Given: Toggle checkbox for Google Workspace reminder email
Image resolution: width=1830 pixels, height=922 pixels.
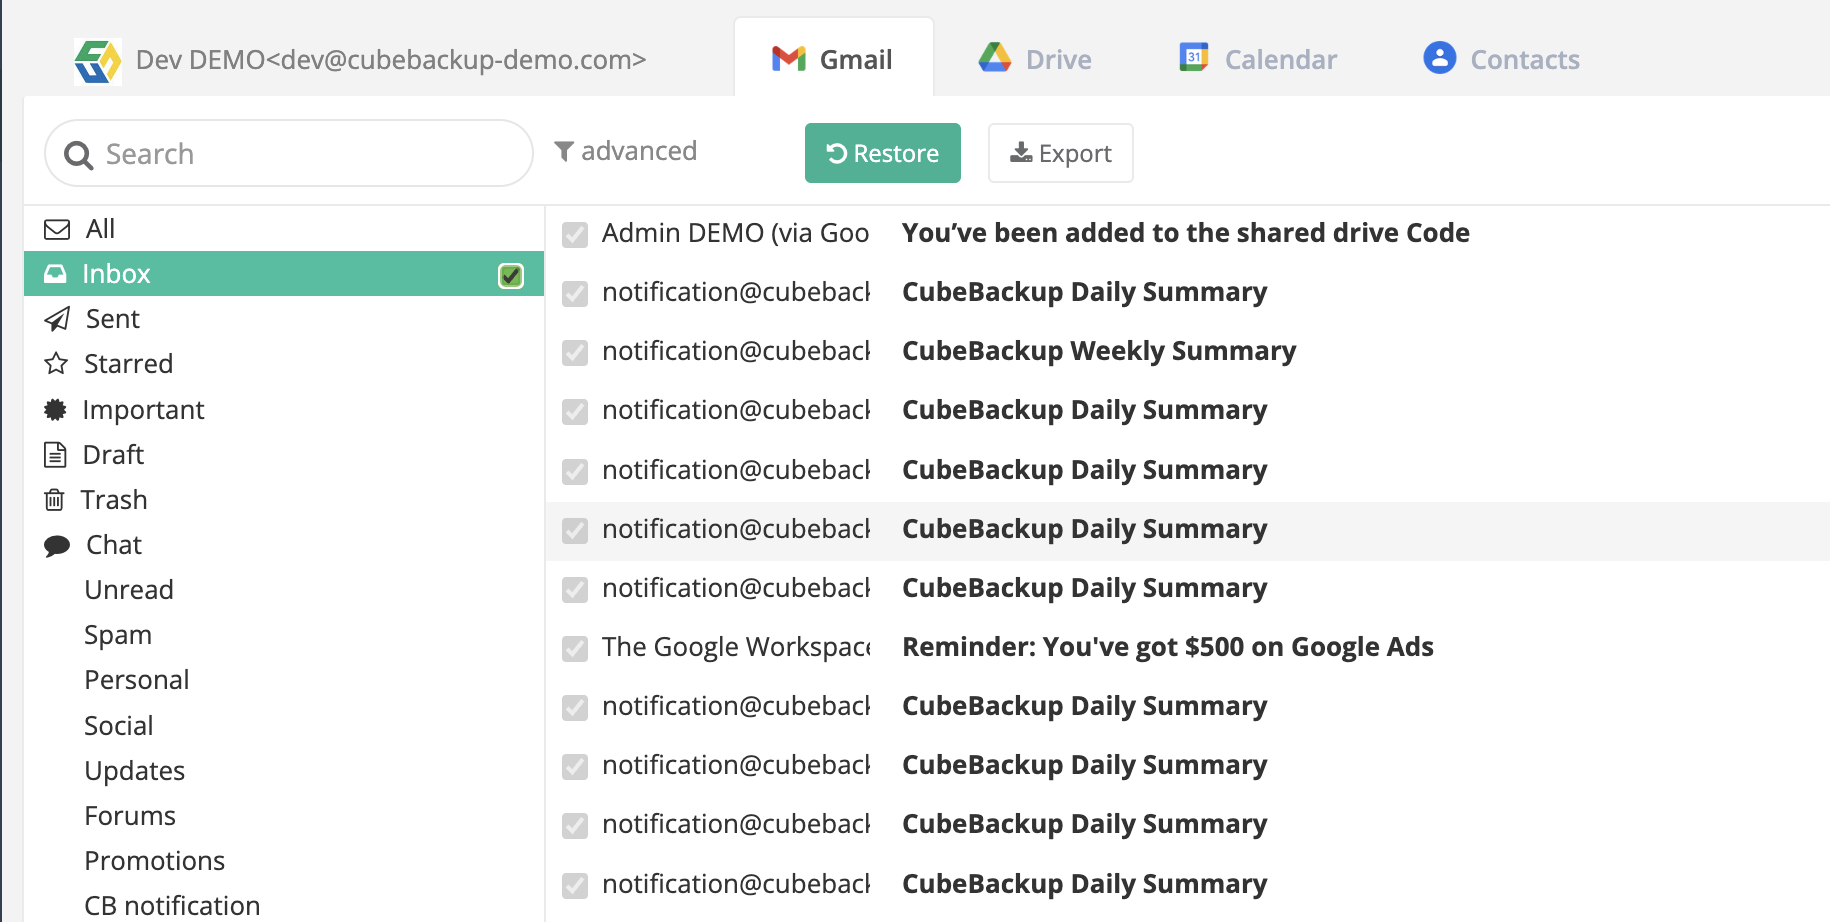Looking at the screenshot, I should (575, 649).
